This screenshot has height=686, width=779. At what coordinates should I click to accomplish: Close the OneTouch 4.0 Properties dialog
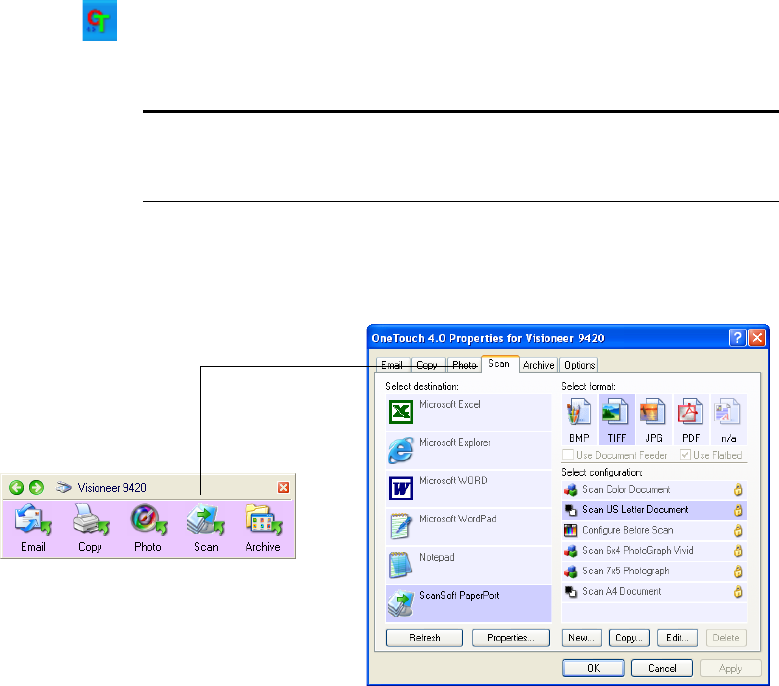coord(757,338)
